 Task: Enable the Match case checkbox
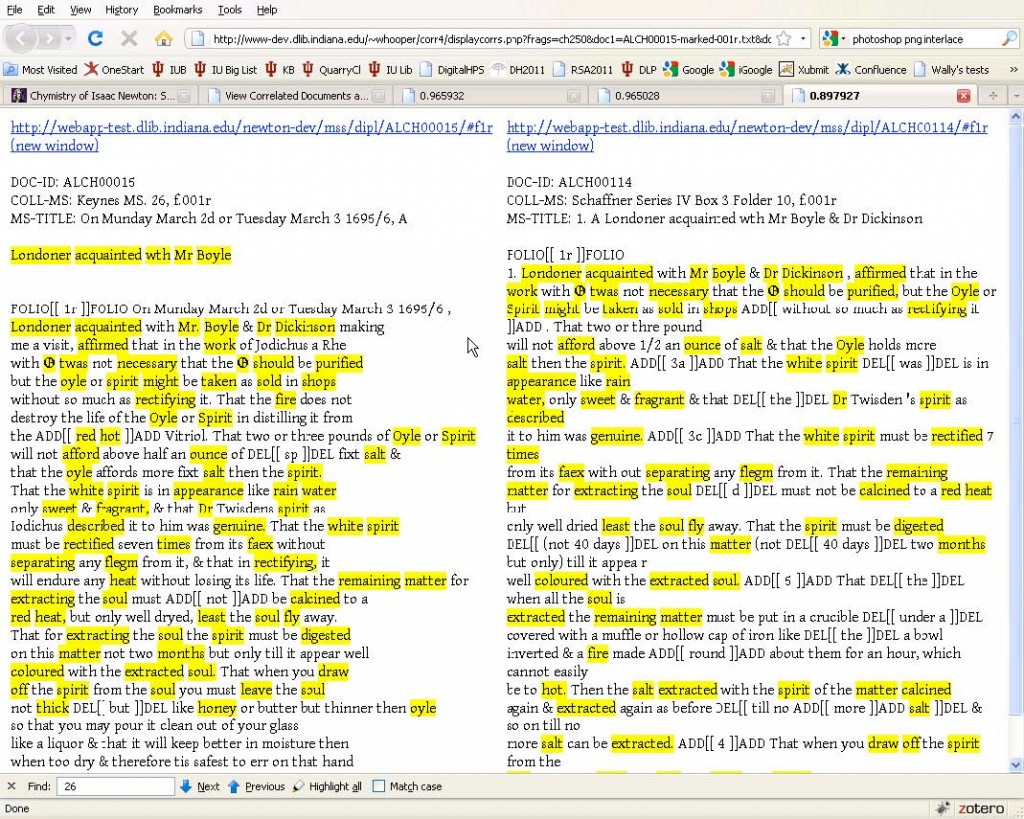click(x=379, y=786)
